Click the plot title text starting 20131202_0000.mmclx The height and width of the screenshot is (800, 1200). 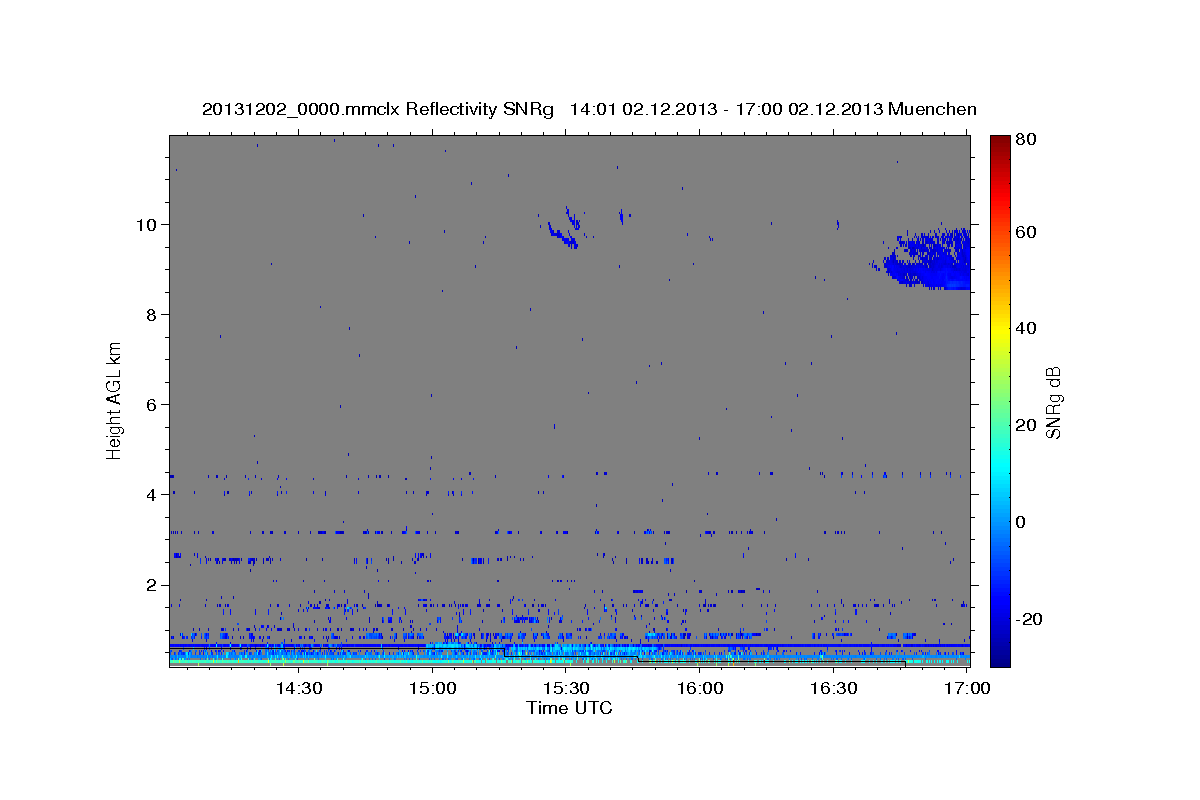(589, 109)
